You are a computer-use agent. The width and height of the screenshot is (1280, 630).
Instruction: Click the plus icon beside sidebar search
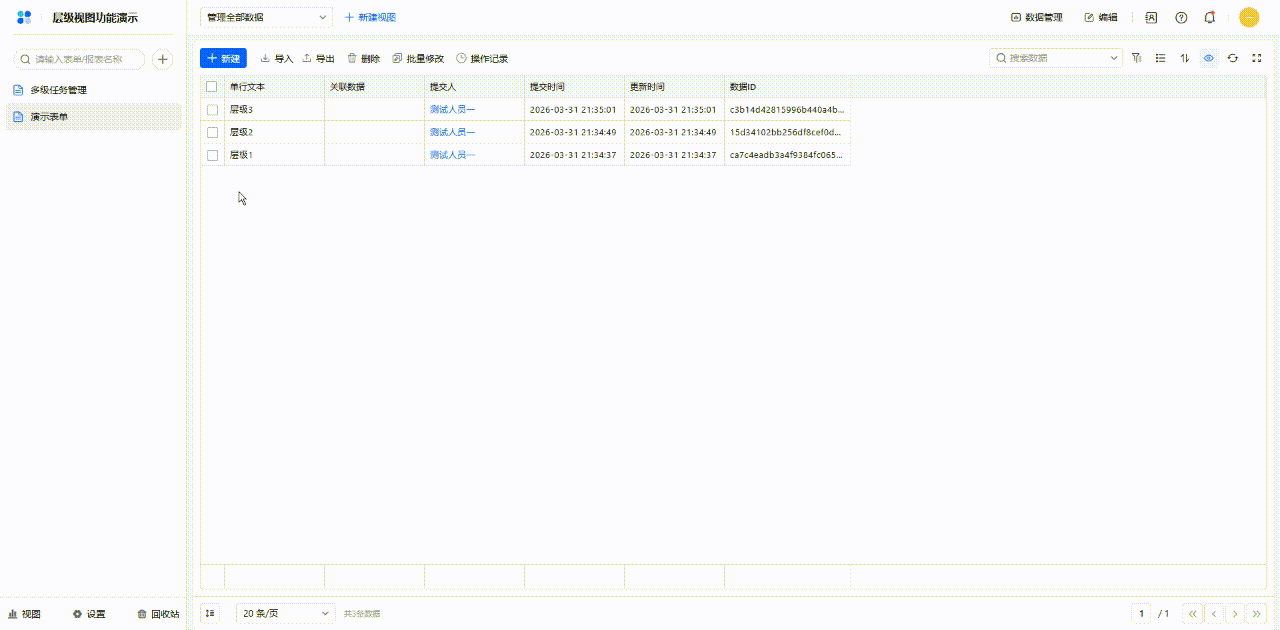(x=163, y=59)
